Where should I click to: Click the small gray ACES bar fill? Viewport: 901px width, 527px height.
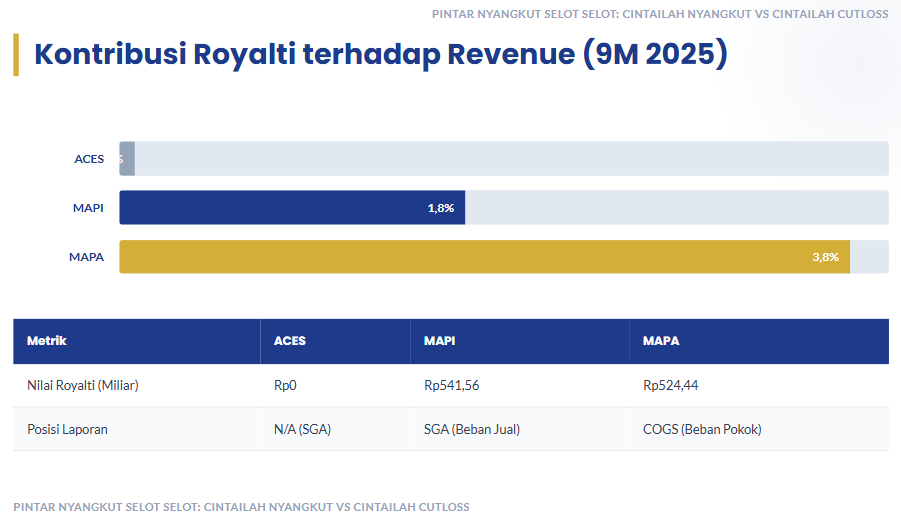point(127,159)
